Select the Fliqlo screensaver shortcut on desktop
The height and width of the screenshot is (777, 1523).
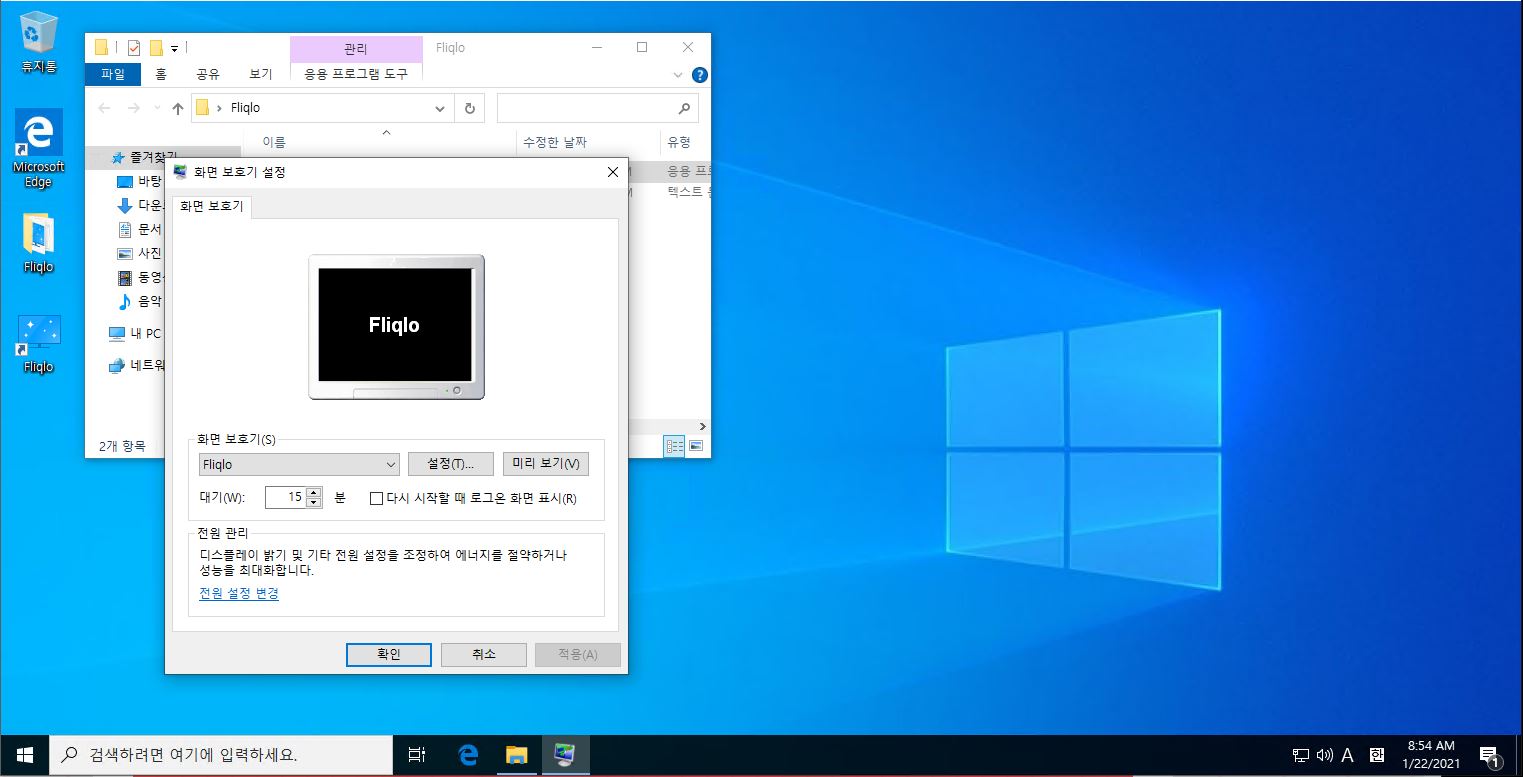[39, 344]
